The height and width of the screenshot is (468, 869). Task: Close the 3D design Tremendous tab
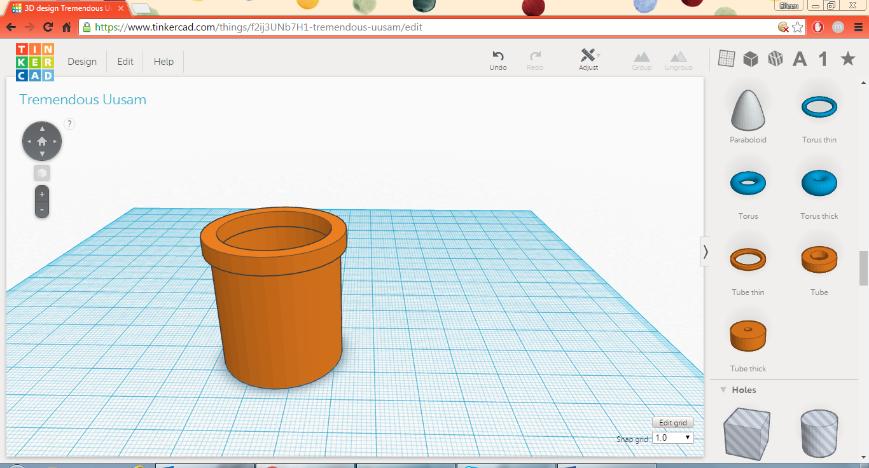[120, 8]
